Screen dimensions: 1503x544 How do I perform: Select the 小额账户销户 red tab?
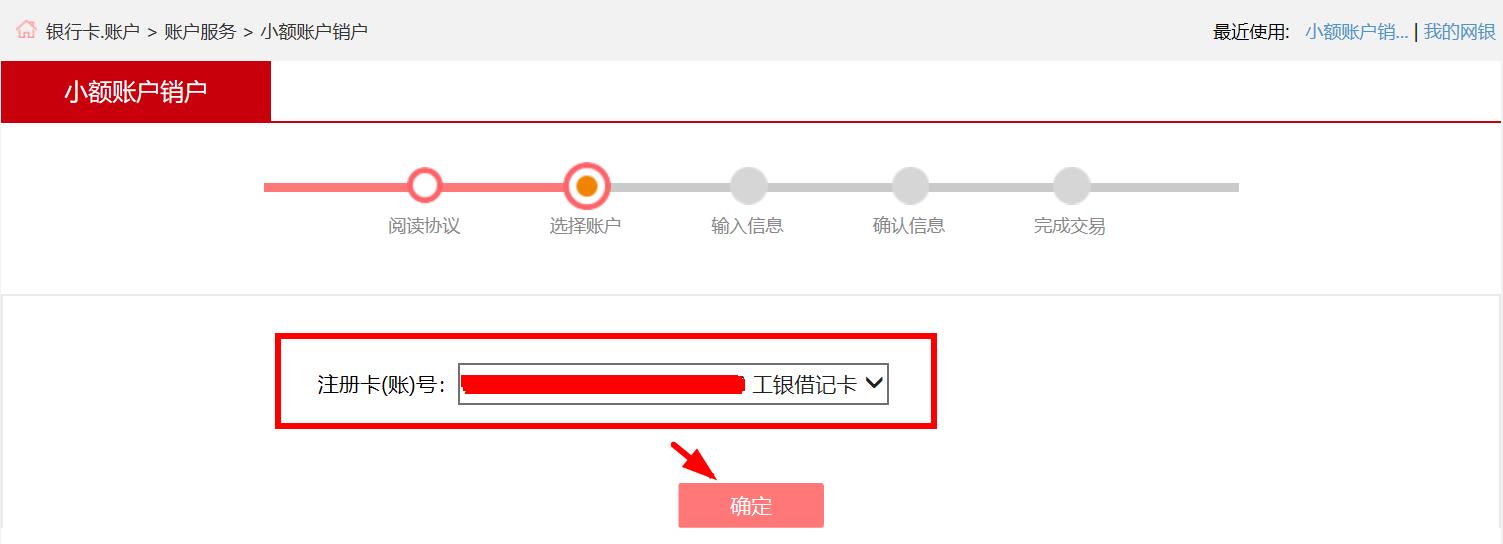(136, 91)
